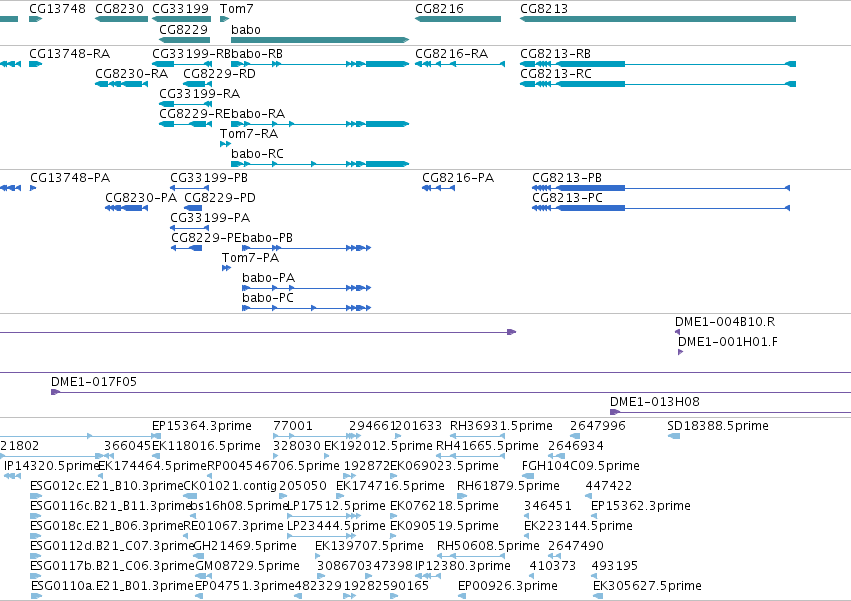Select the CG33199-PB protein label
Viewport: 851px width, 601px height.
(209, 178)
